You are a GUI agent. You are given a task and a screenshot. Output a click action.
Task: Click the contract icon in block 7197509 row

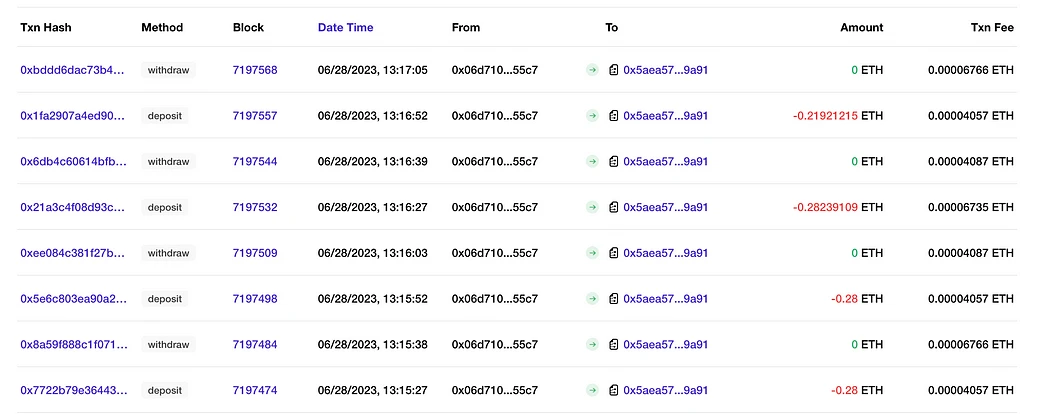click(x=613, y=253)
